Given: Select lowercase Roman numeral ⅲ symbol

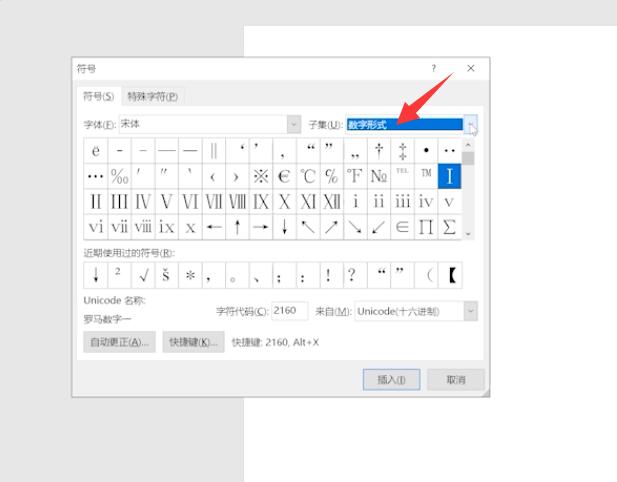Looking at the screenshot, I should point(402,201).
